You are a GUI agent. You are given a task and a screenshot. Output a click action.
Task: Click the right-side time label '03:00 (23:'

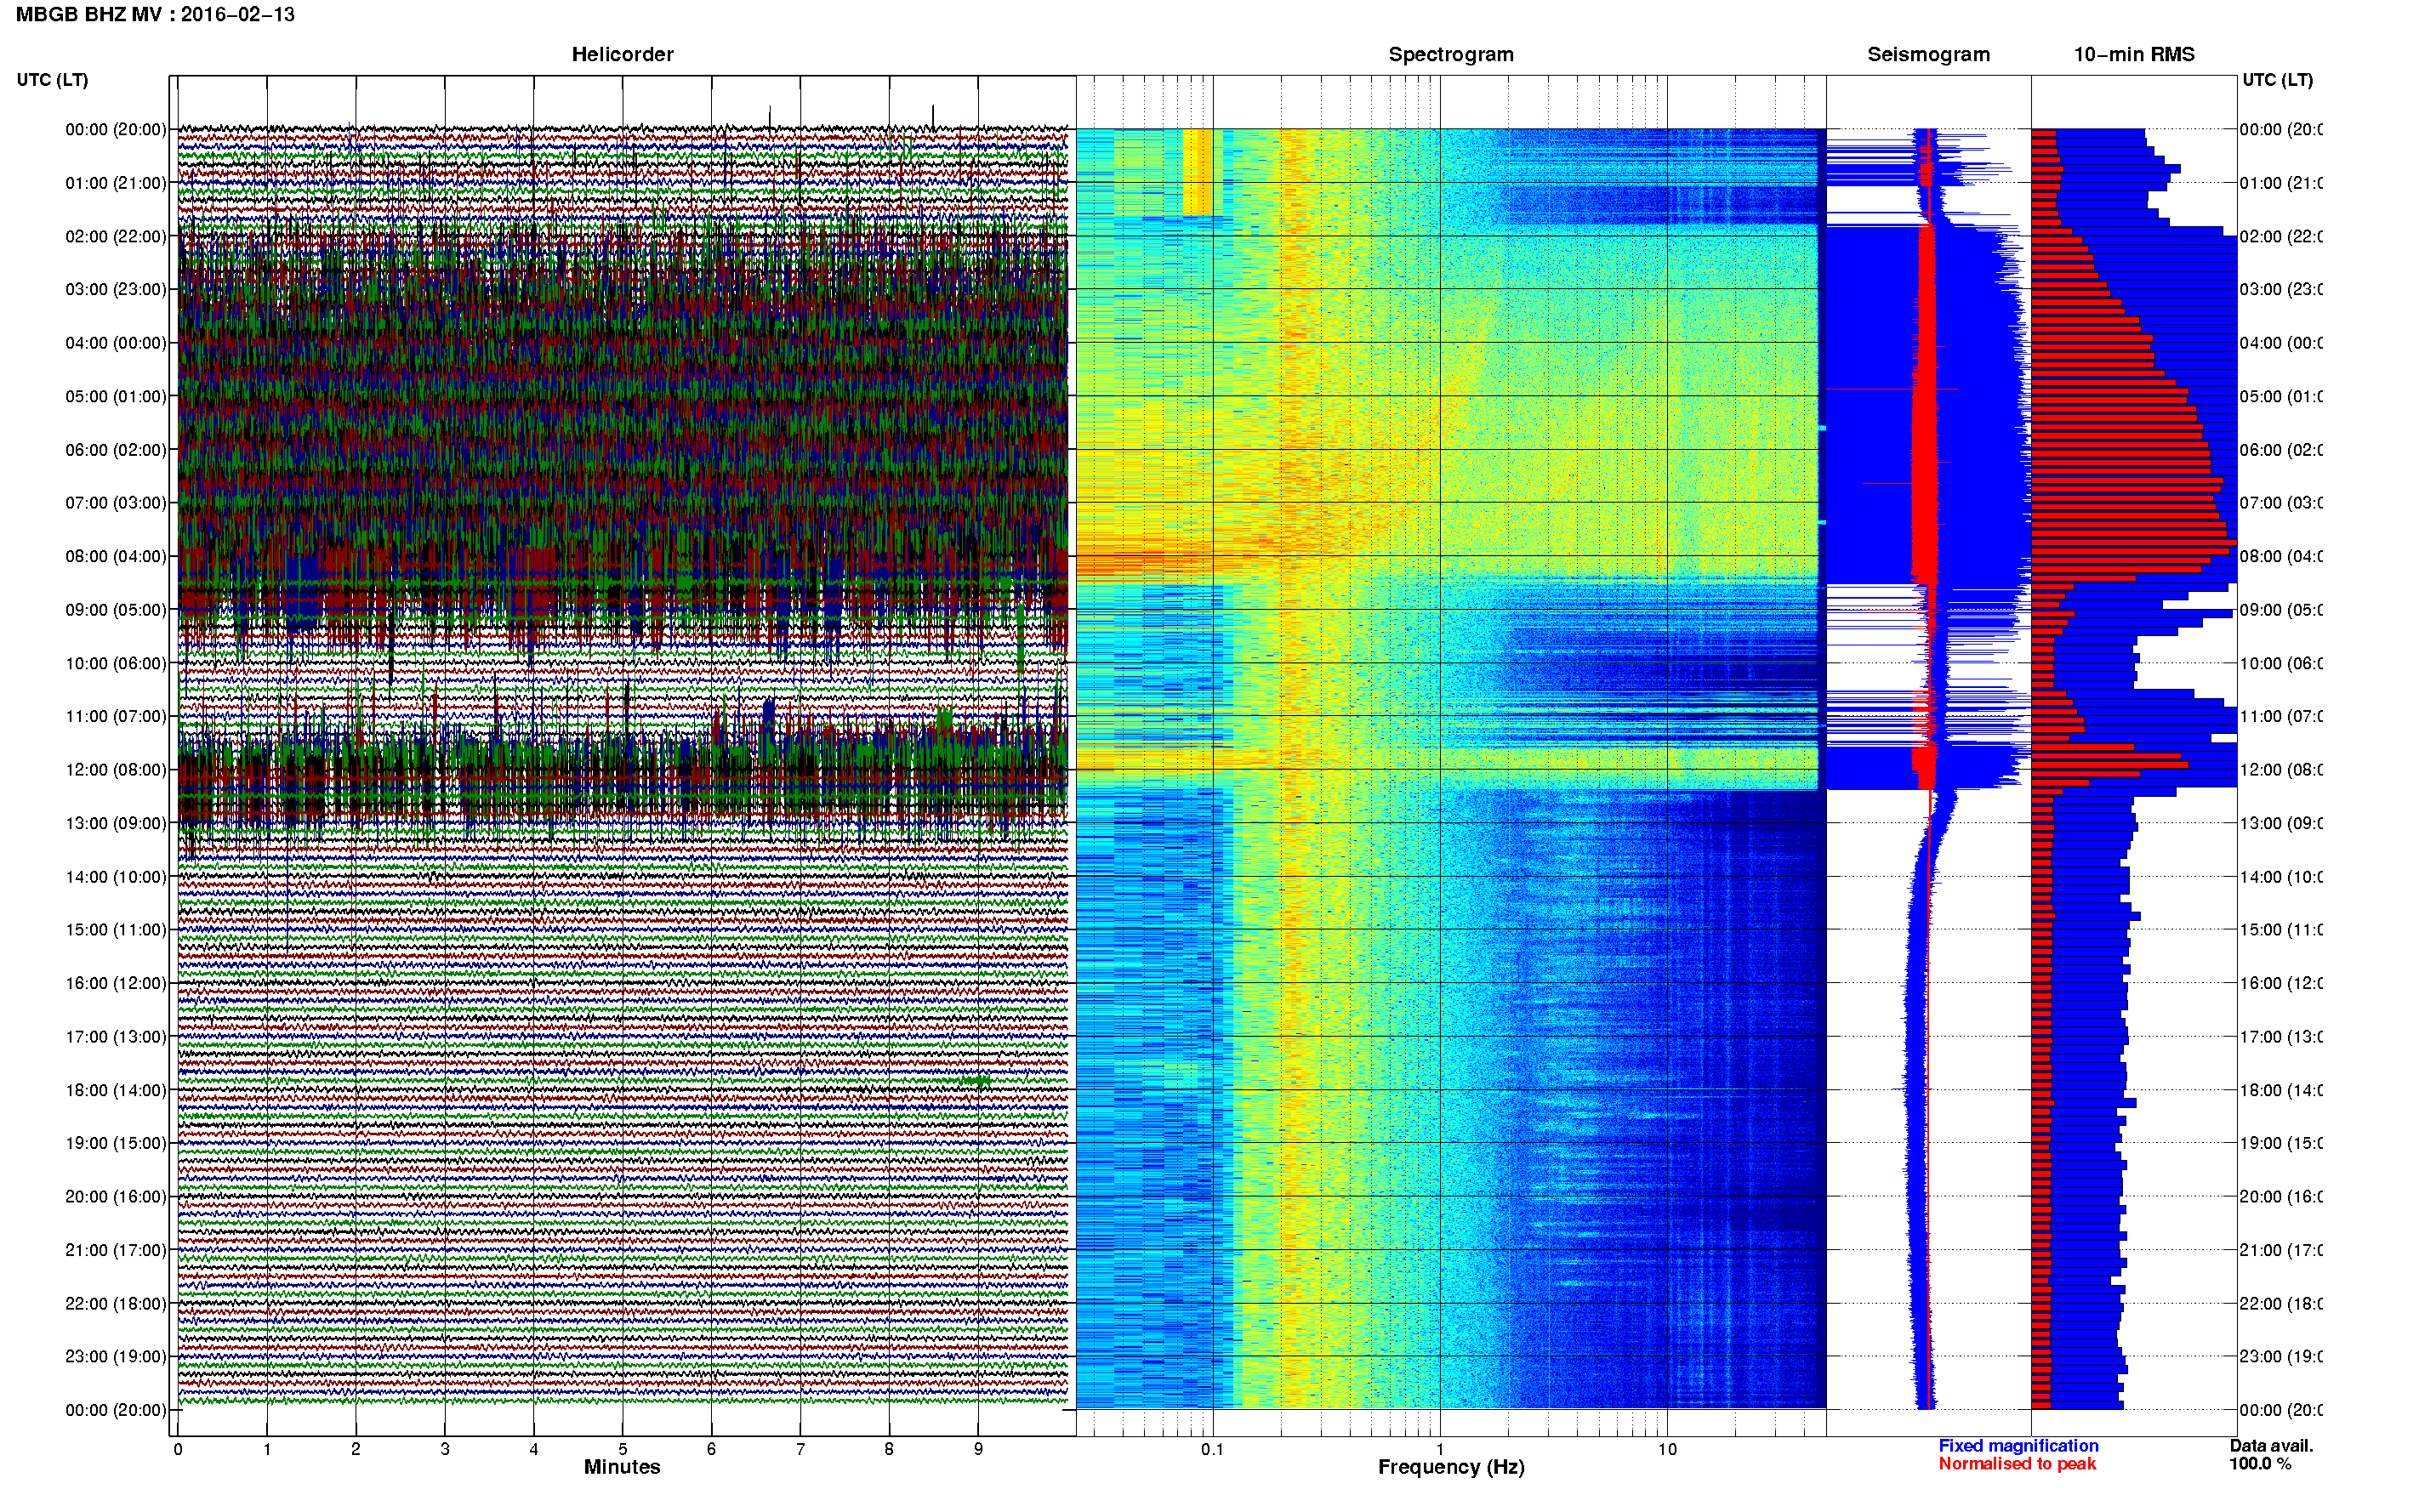(x=2281, y=289)
